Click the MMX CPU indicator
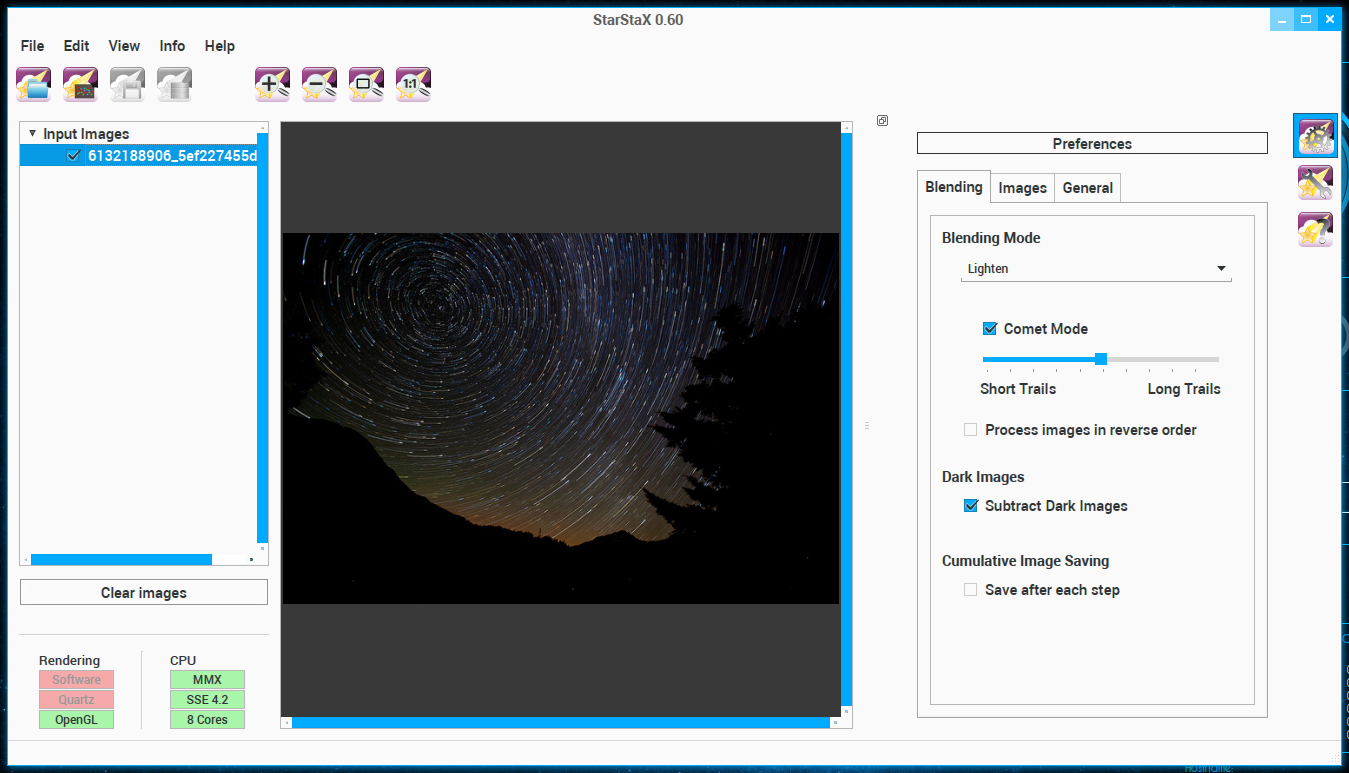This screenshot has height=773, width=1349. [x=207, y=680]
